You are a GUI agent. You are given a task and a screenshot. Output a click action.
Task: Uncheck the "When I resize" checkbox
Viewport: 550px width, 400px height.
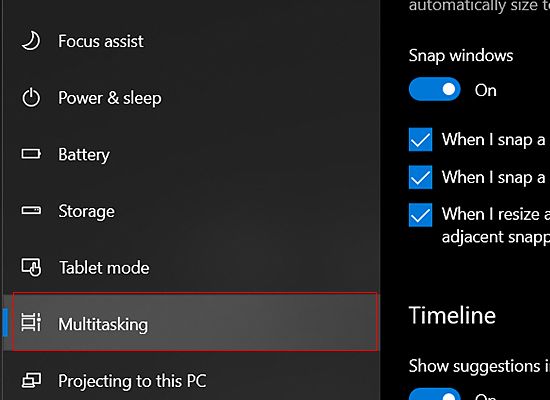coord(421,215)
